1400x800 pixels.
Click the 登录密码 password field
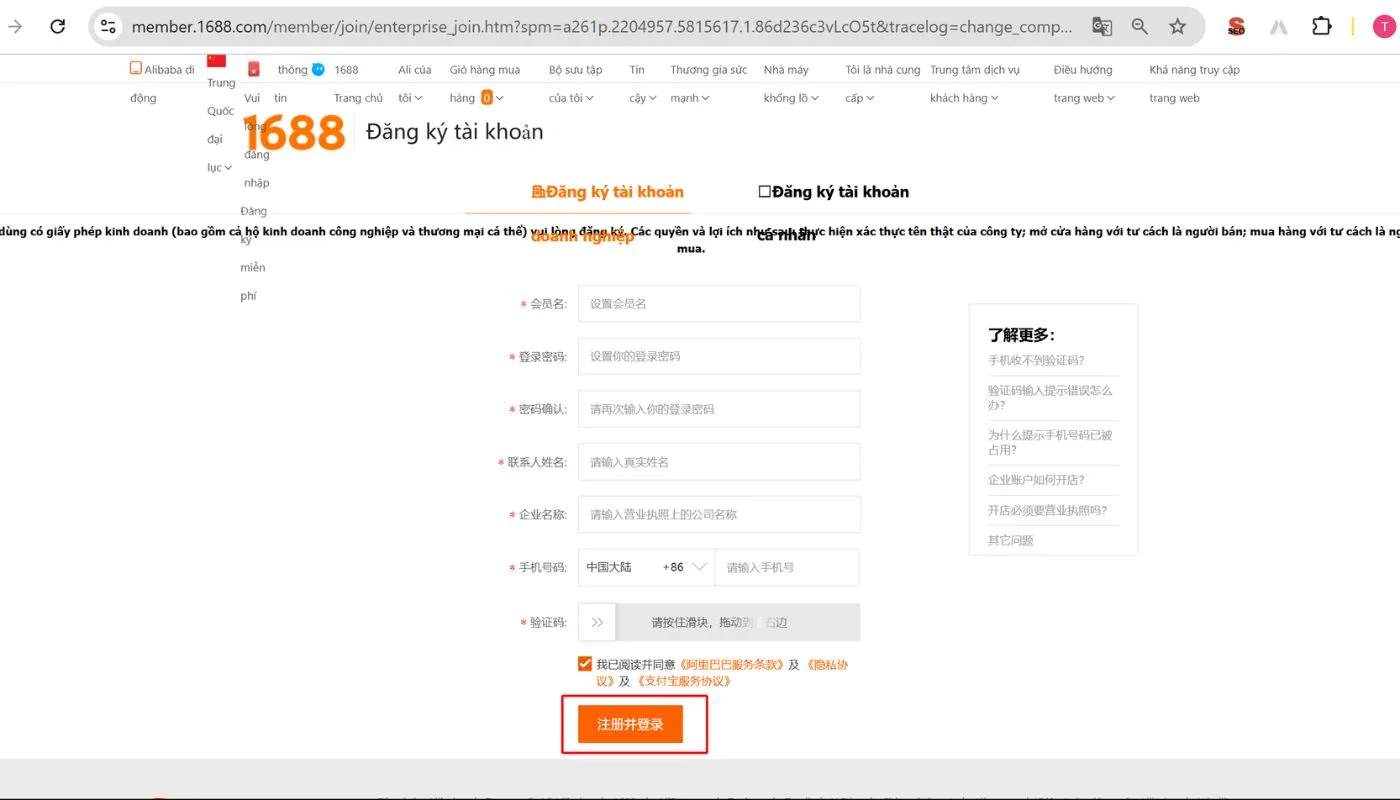click(719, 356)
